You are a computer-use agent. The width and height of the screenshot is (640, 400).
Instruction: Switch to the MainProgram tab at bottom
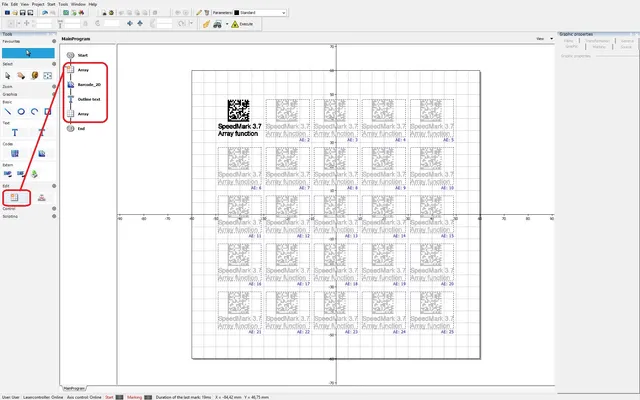[x=73, y=386]
